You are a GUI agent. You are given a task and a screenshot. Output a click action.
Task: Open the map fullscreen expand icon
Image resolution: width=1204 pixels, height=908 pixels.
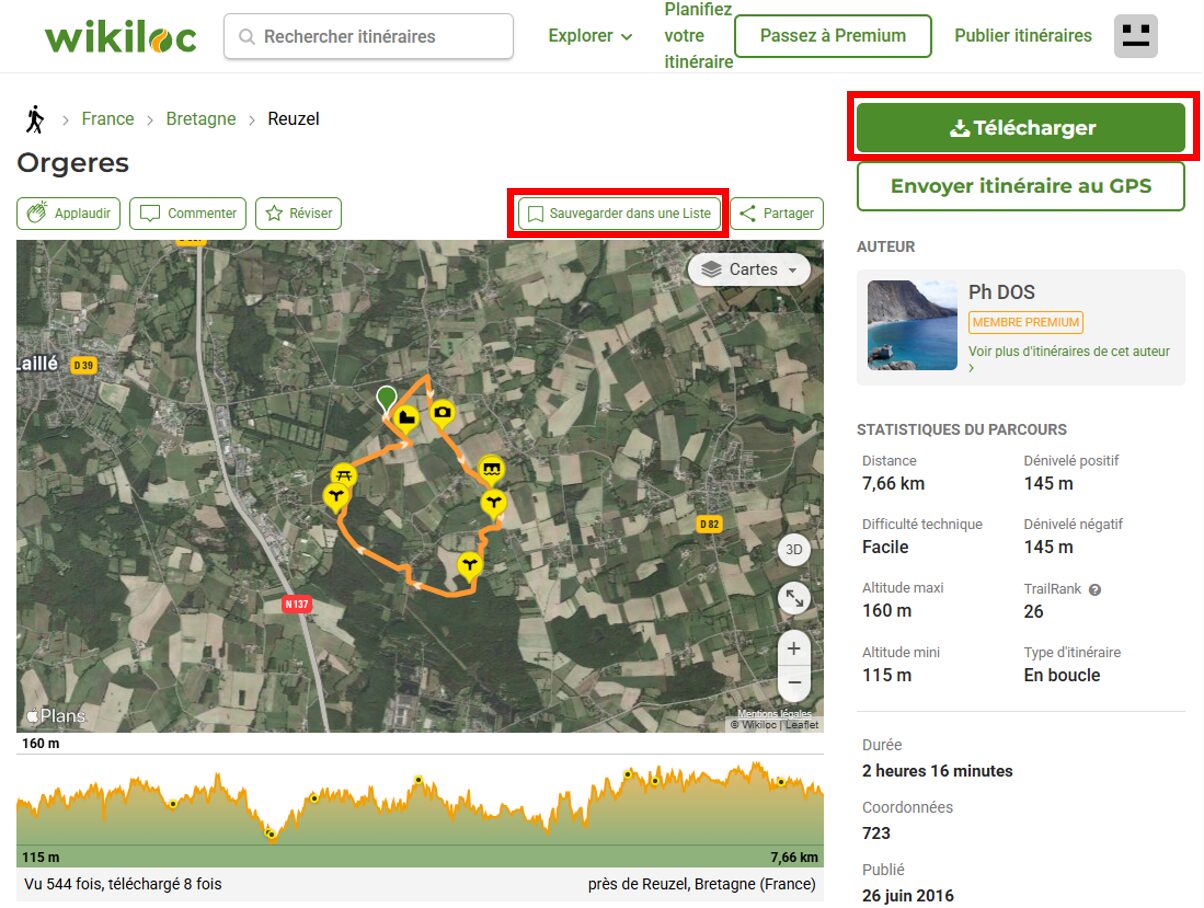tap(794, 599)
